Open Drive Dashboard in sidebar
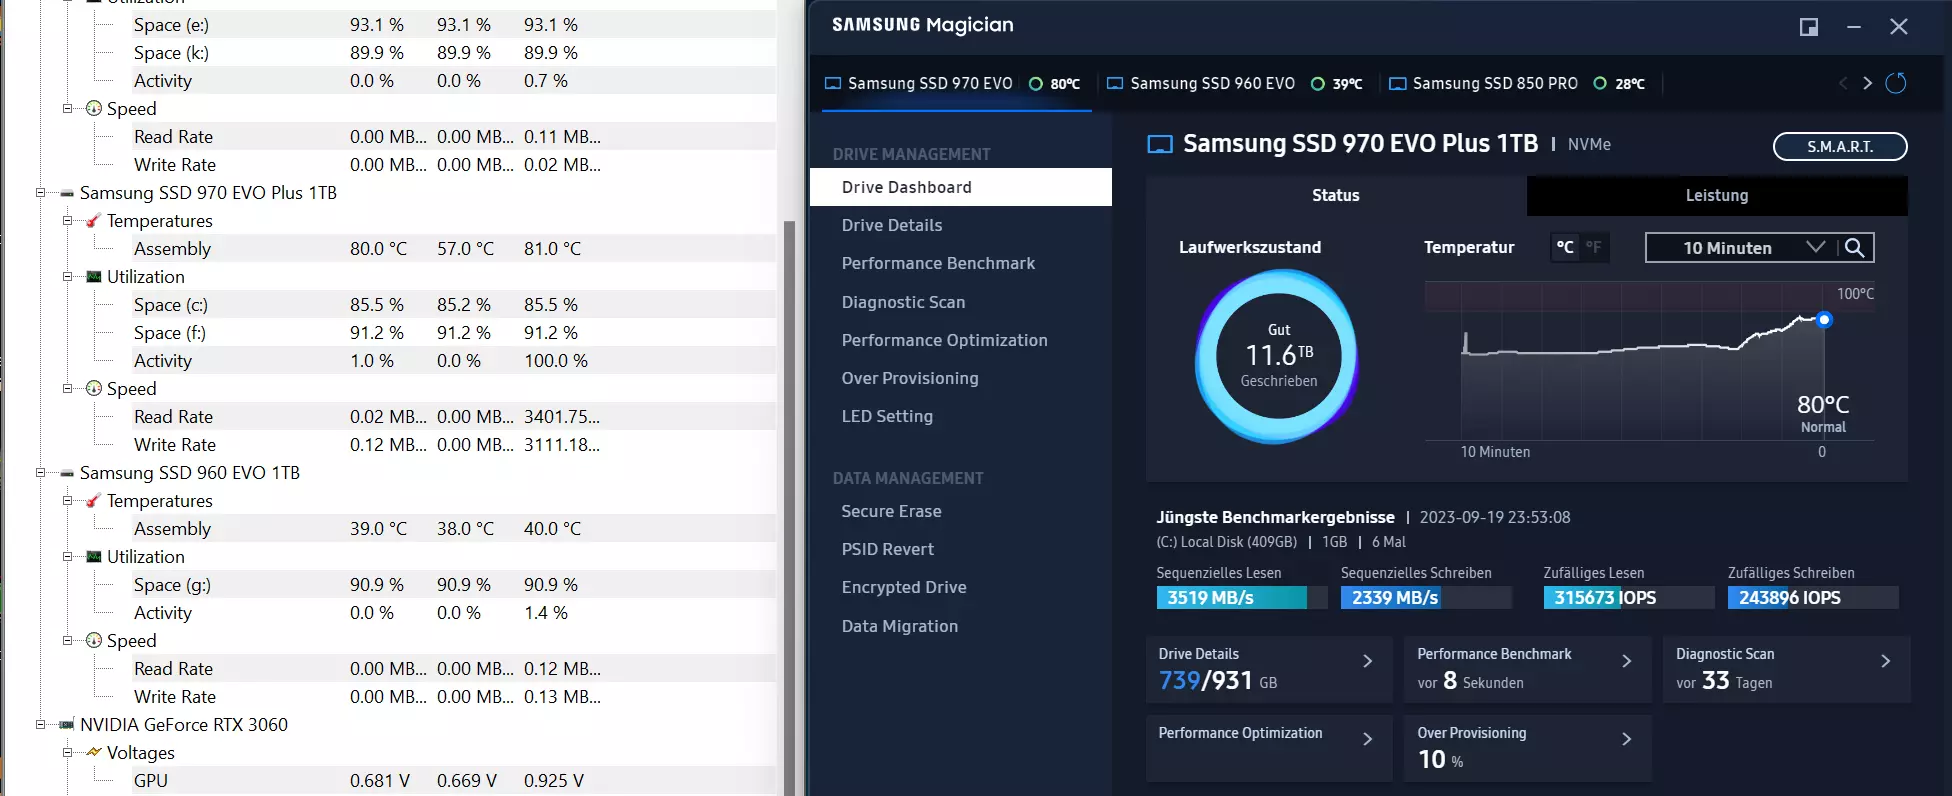This screenshot has height=796, width=1952. coord(961,187)
